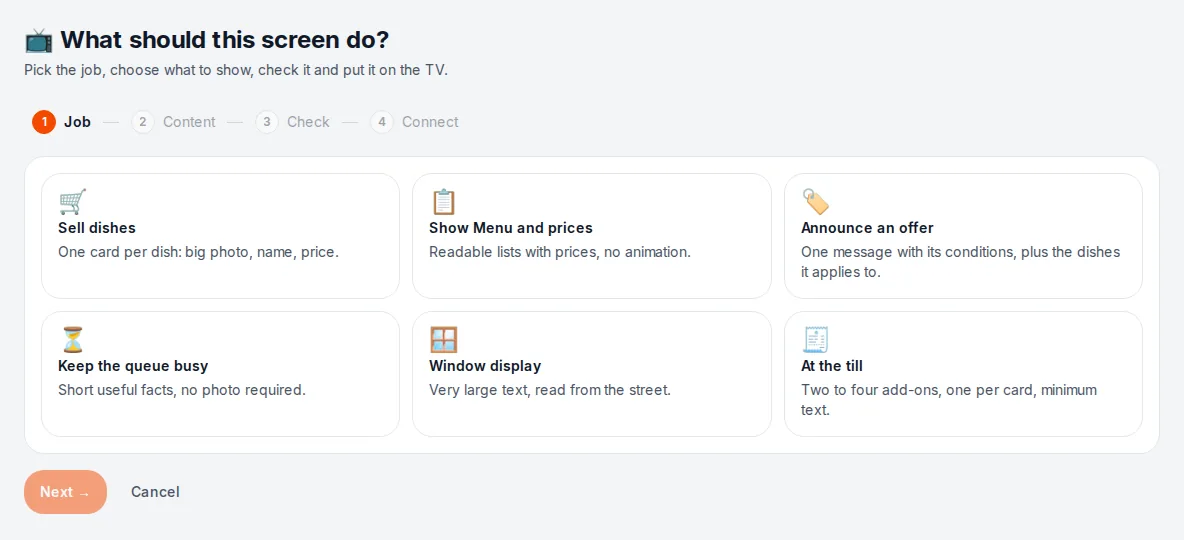The width and height of the screenshot is (1184, 540).
Task: Click the clipboard icon for Show Menu and prices
Action: [x=444, y=202]
